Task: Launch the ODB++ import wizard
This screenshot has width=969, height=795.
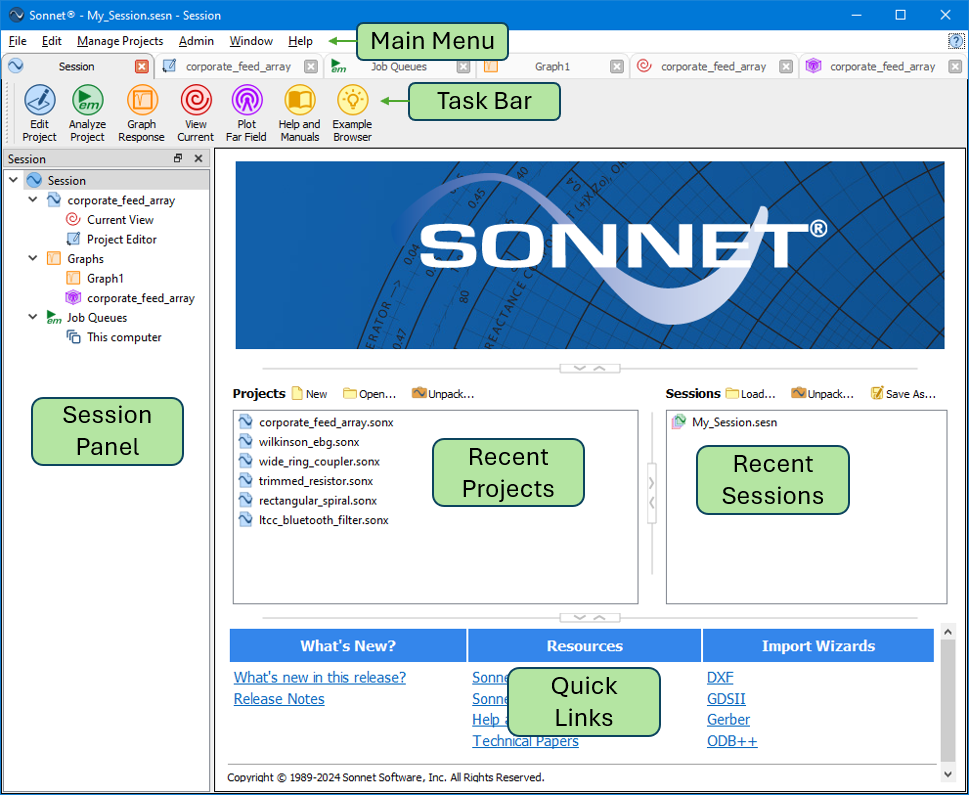Action: (x=732, y=741)
